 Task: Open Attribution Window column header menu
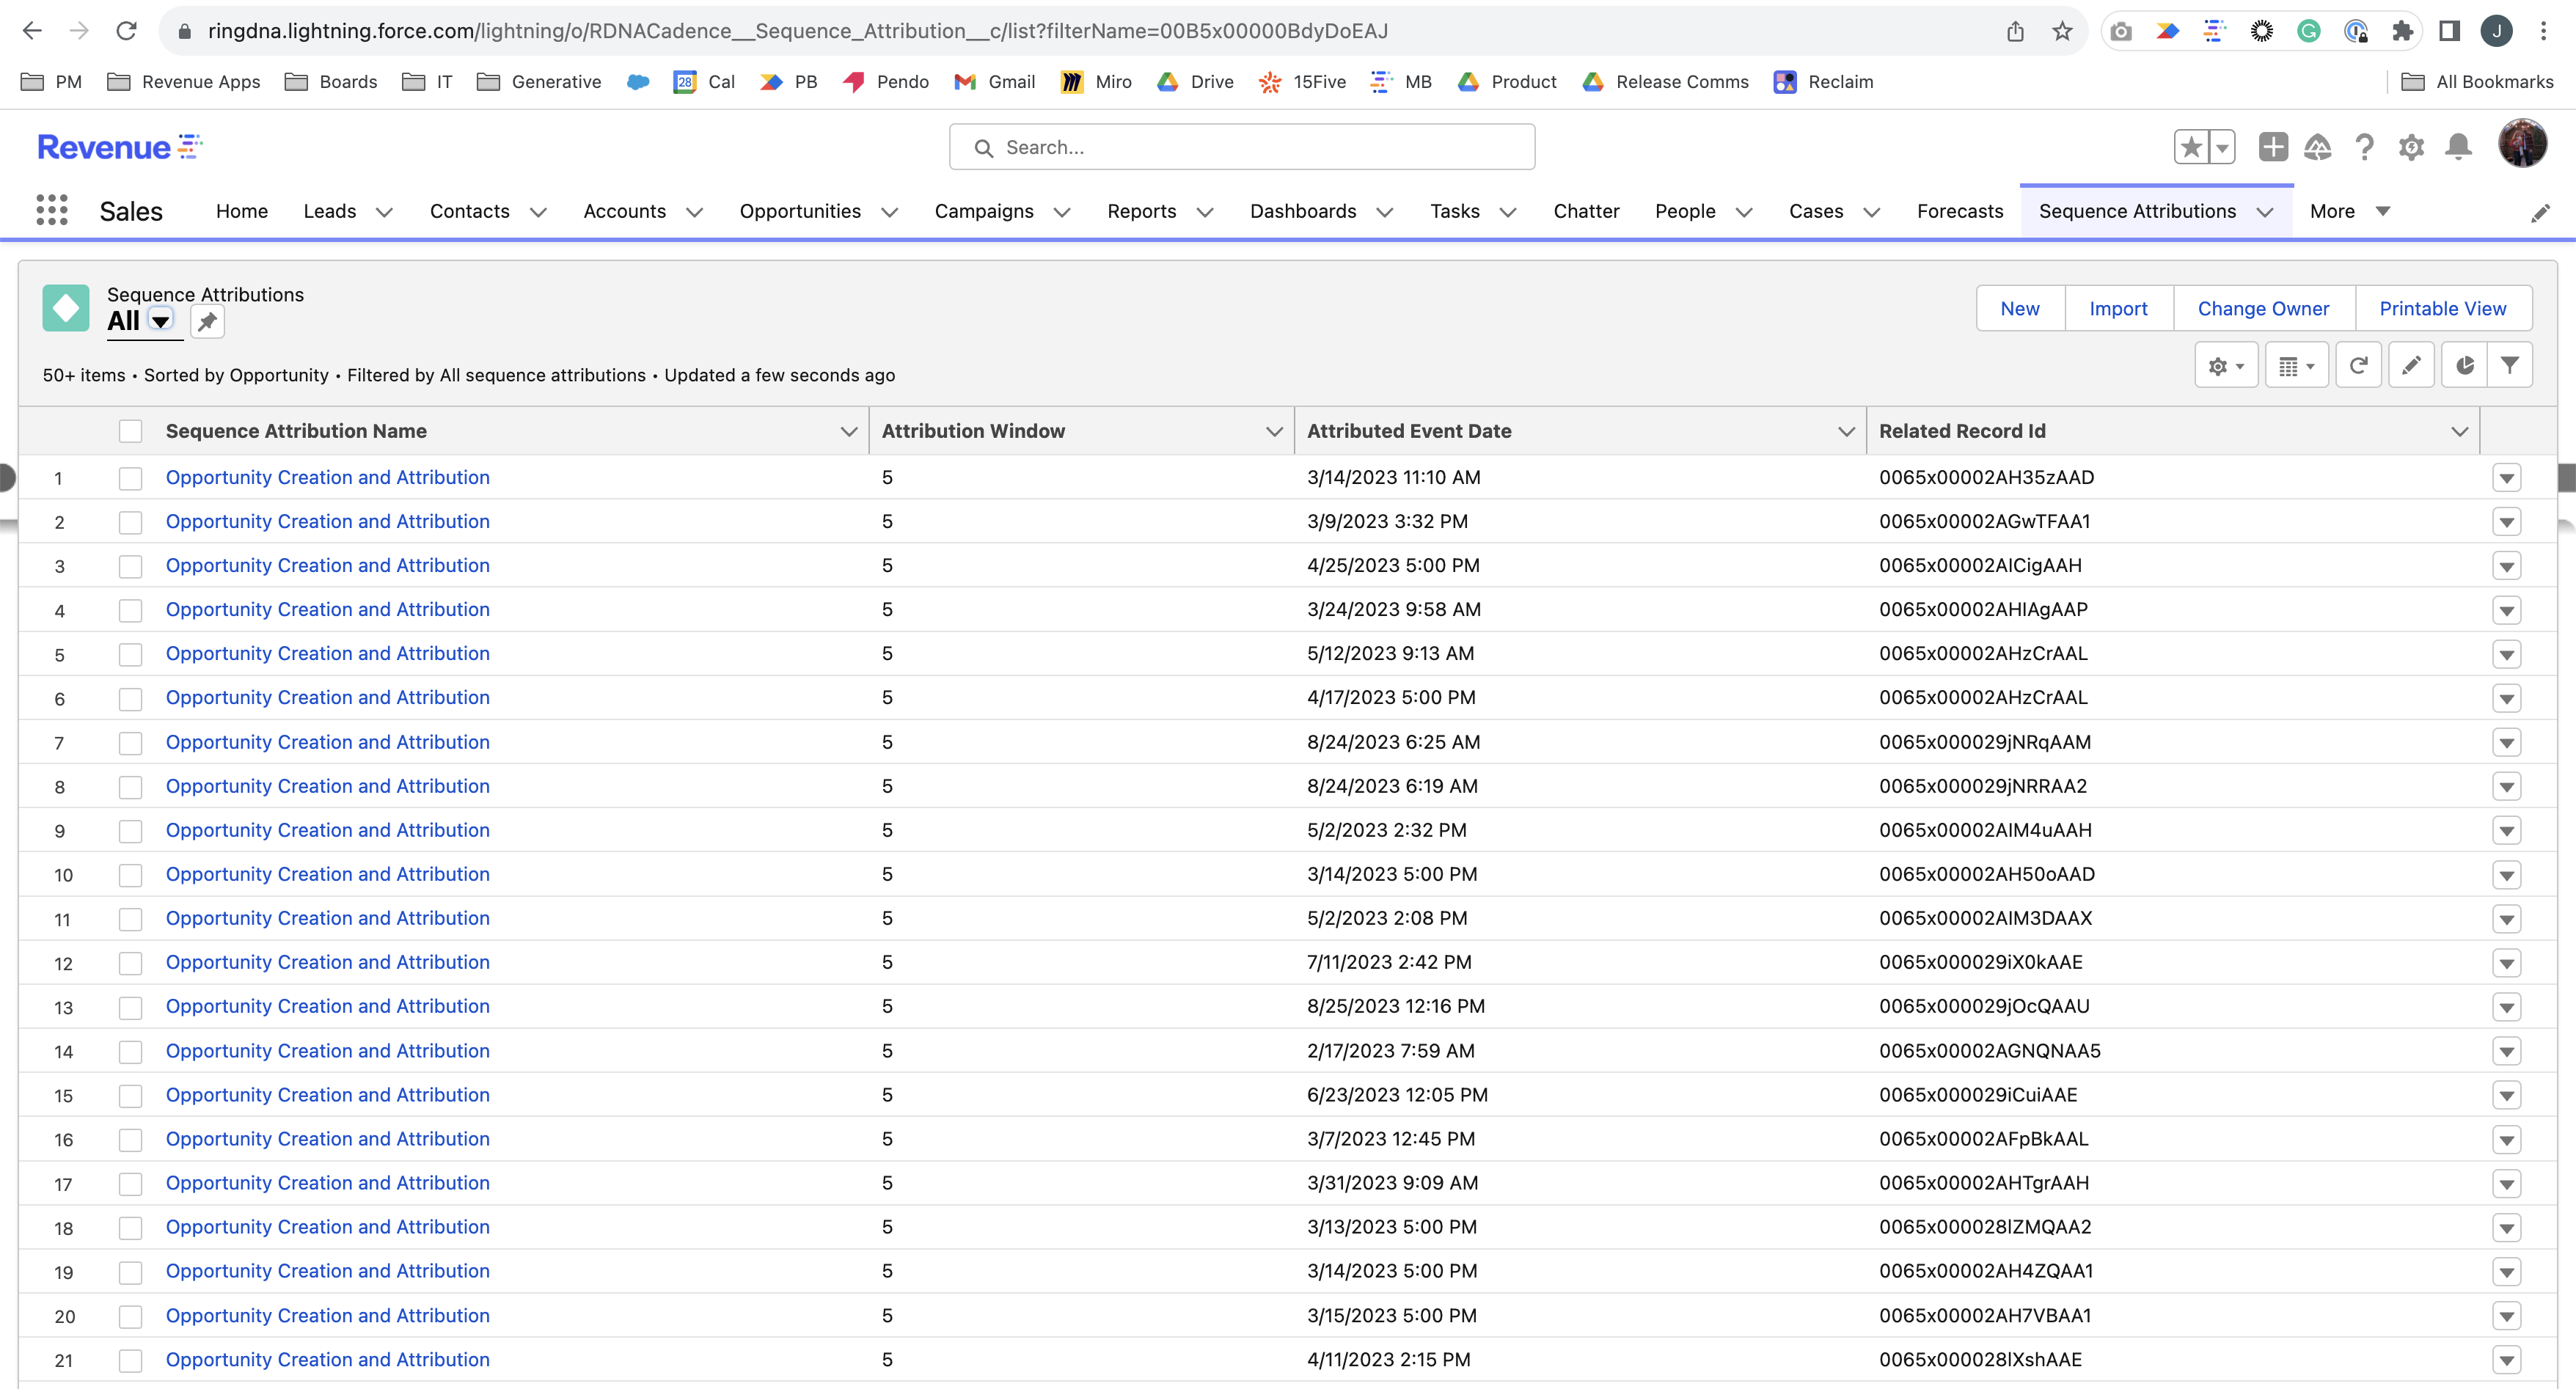pyautogui.click(x=1273, y=431)
